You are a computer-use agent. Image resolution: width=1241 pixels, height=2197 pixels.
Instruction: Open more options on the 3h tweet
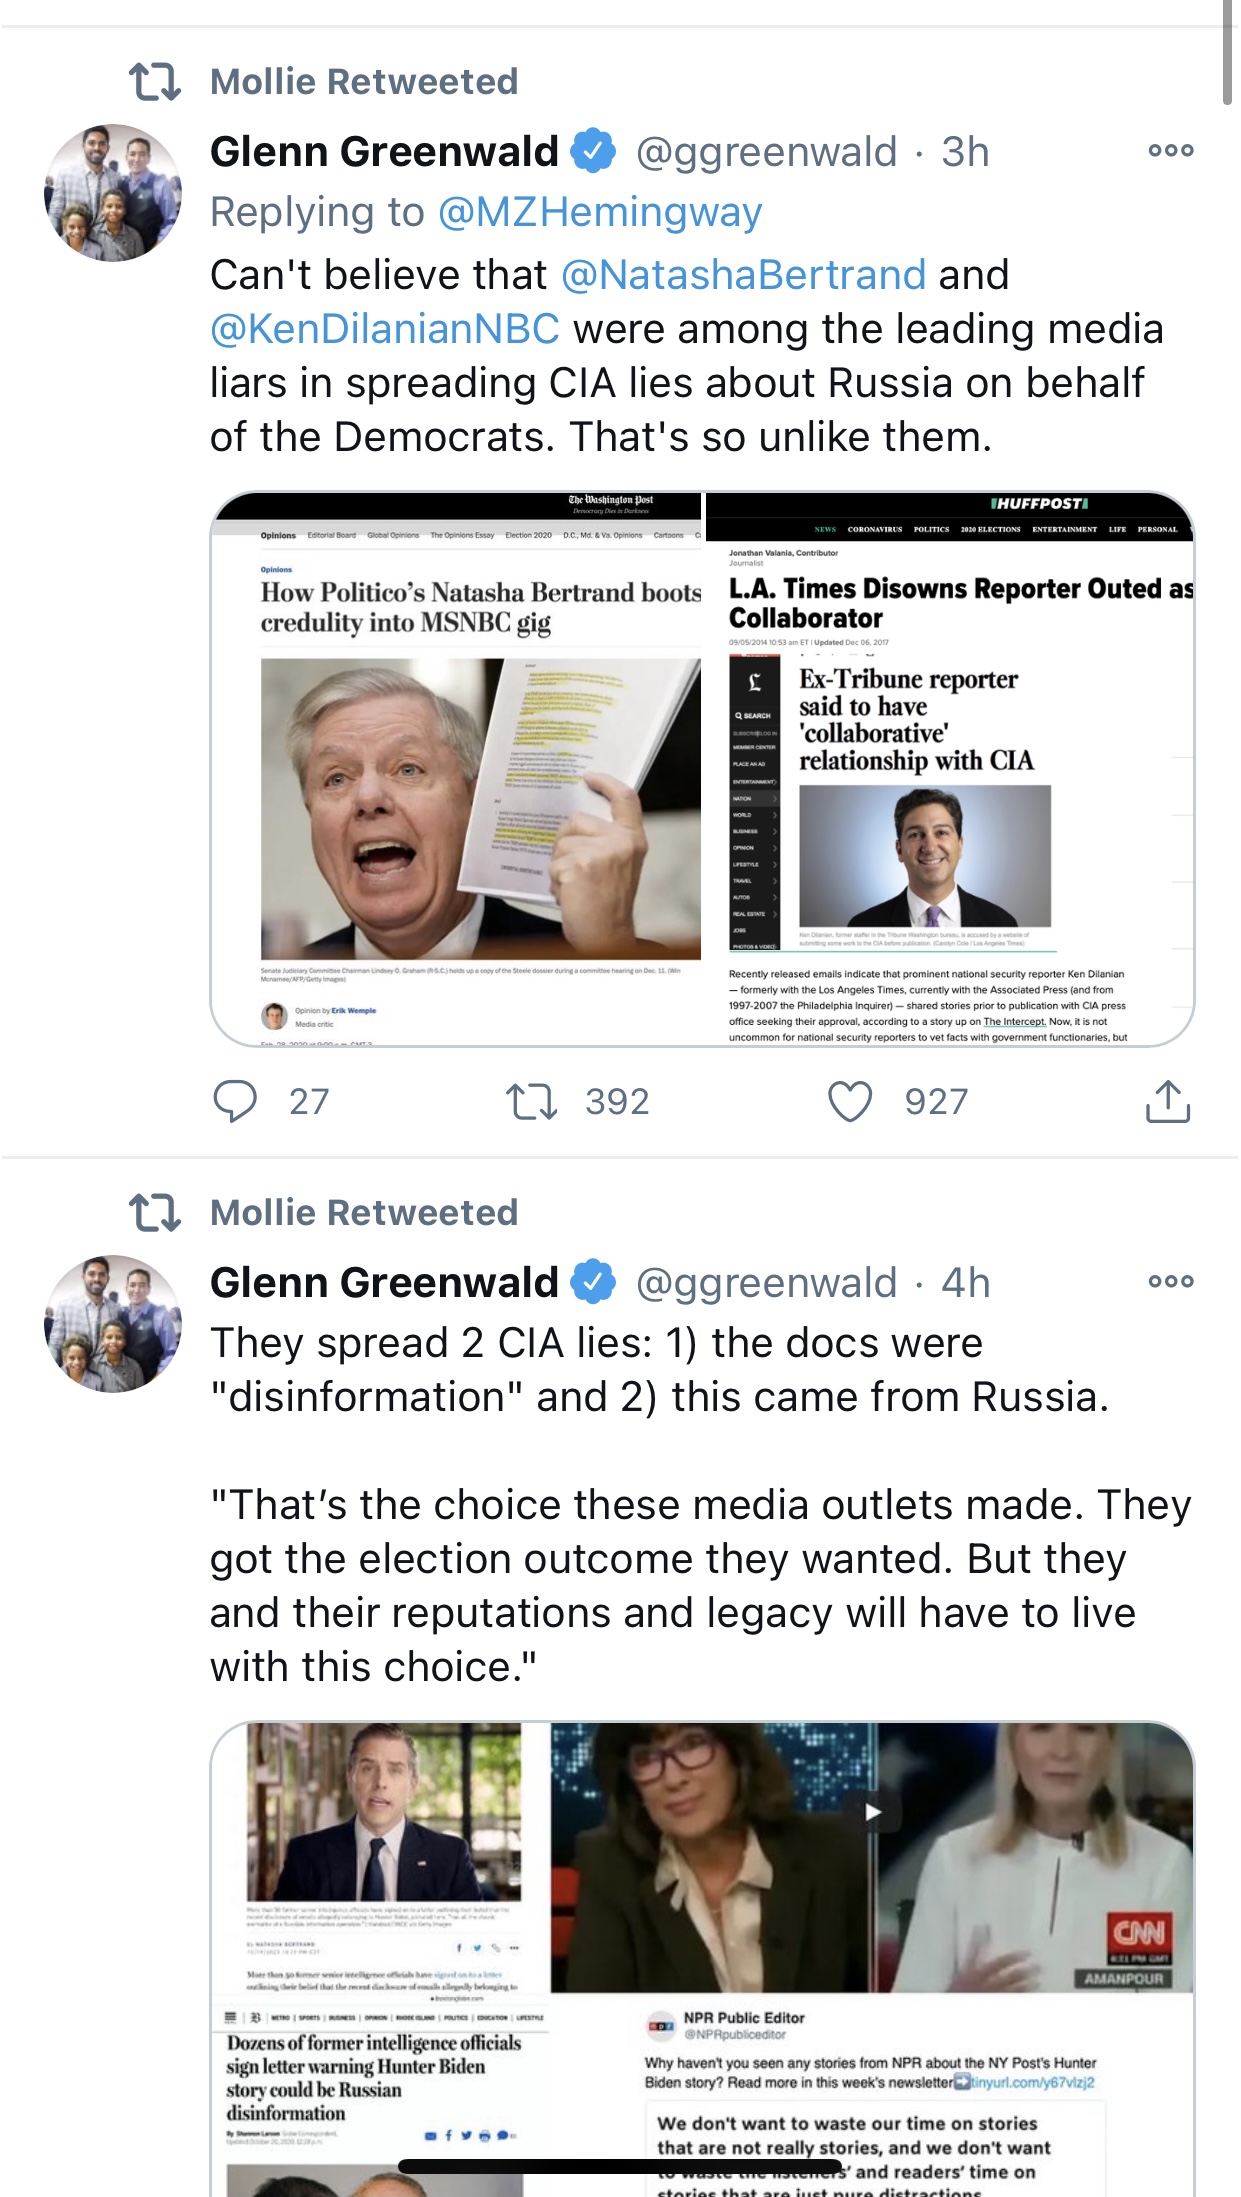point(1170,151)
